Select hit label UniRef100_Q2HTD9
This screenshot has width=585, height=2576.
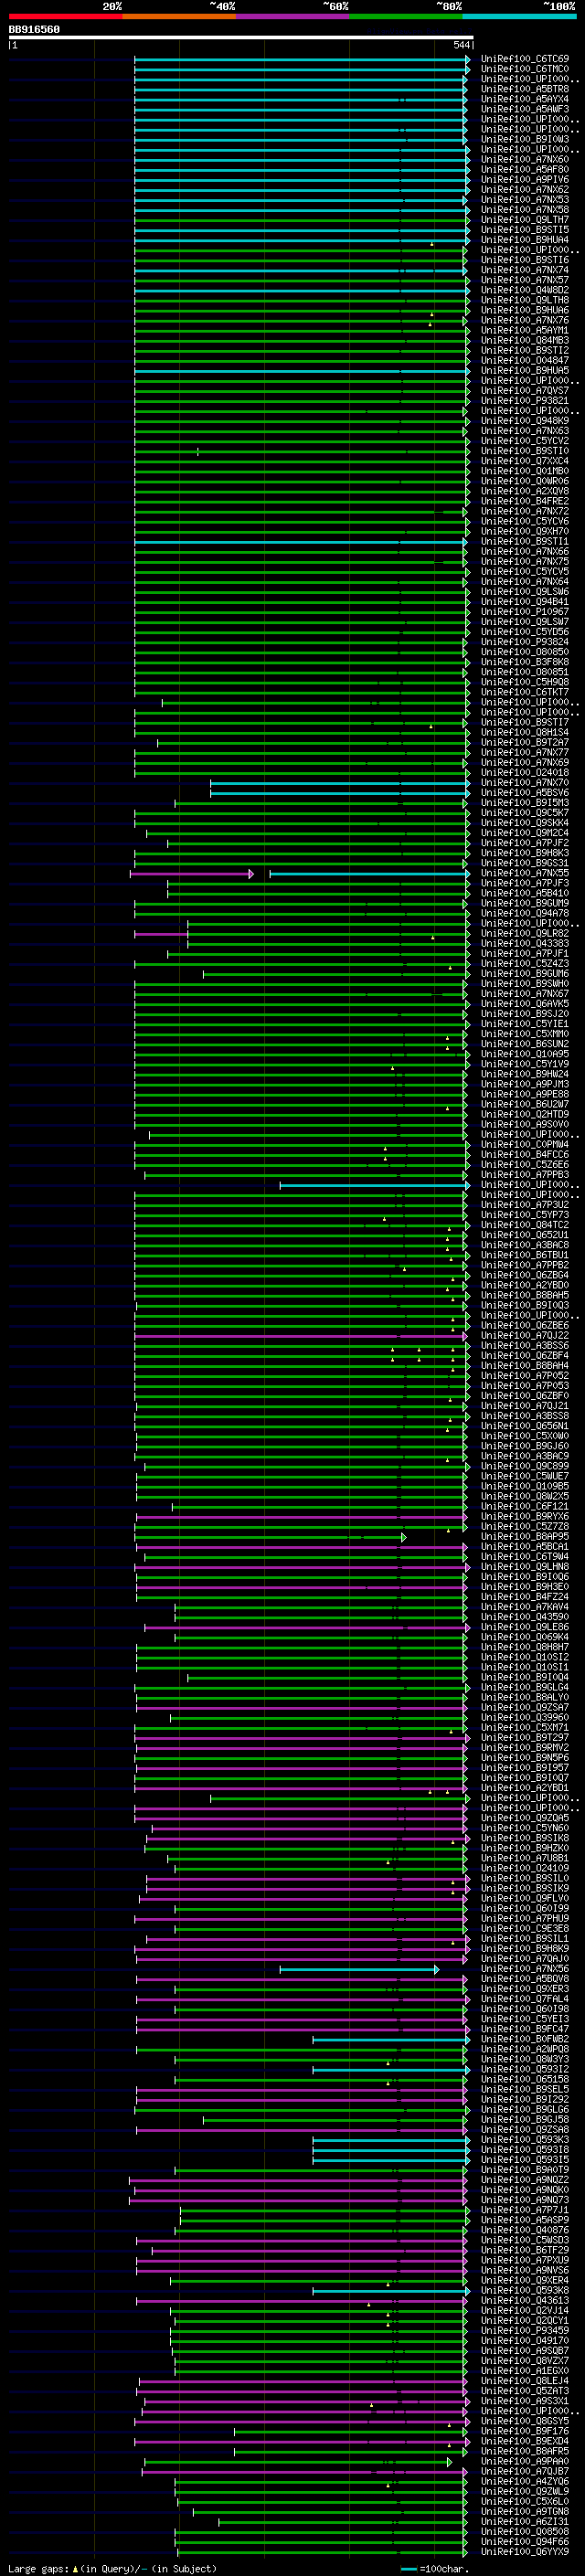[525, 1114]
